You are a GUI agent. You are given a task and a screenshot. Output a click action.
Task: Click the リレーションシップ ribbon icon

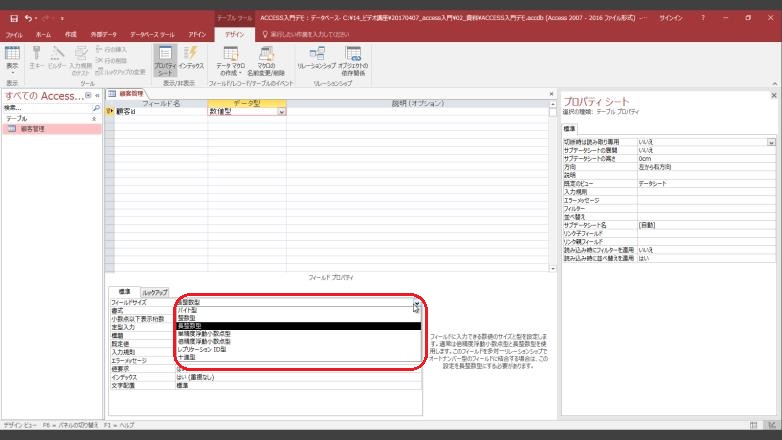click(x=317, y=57)
